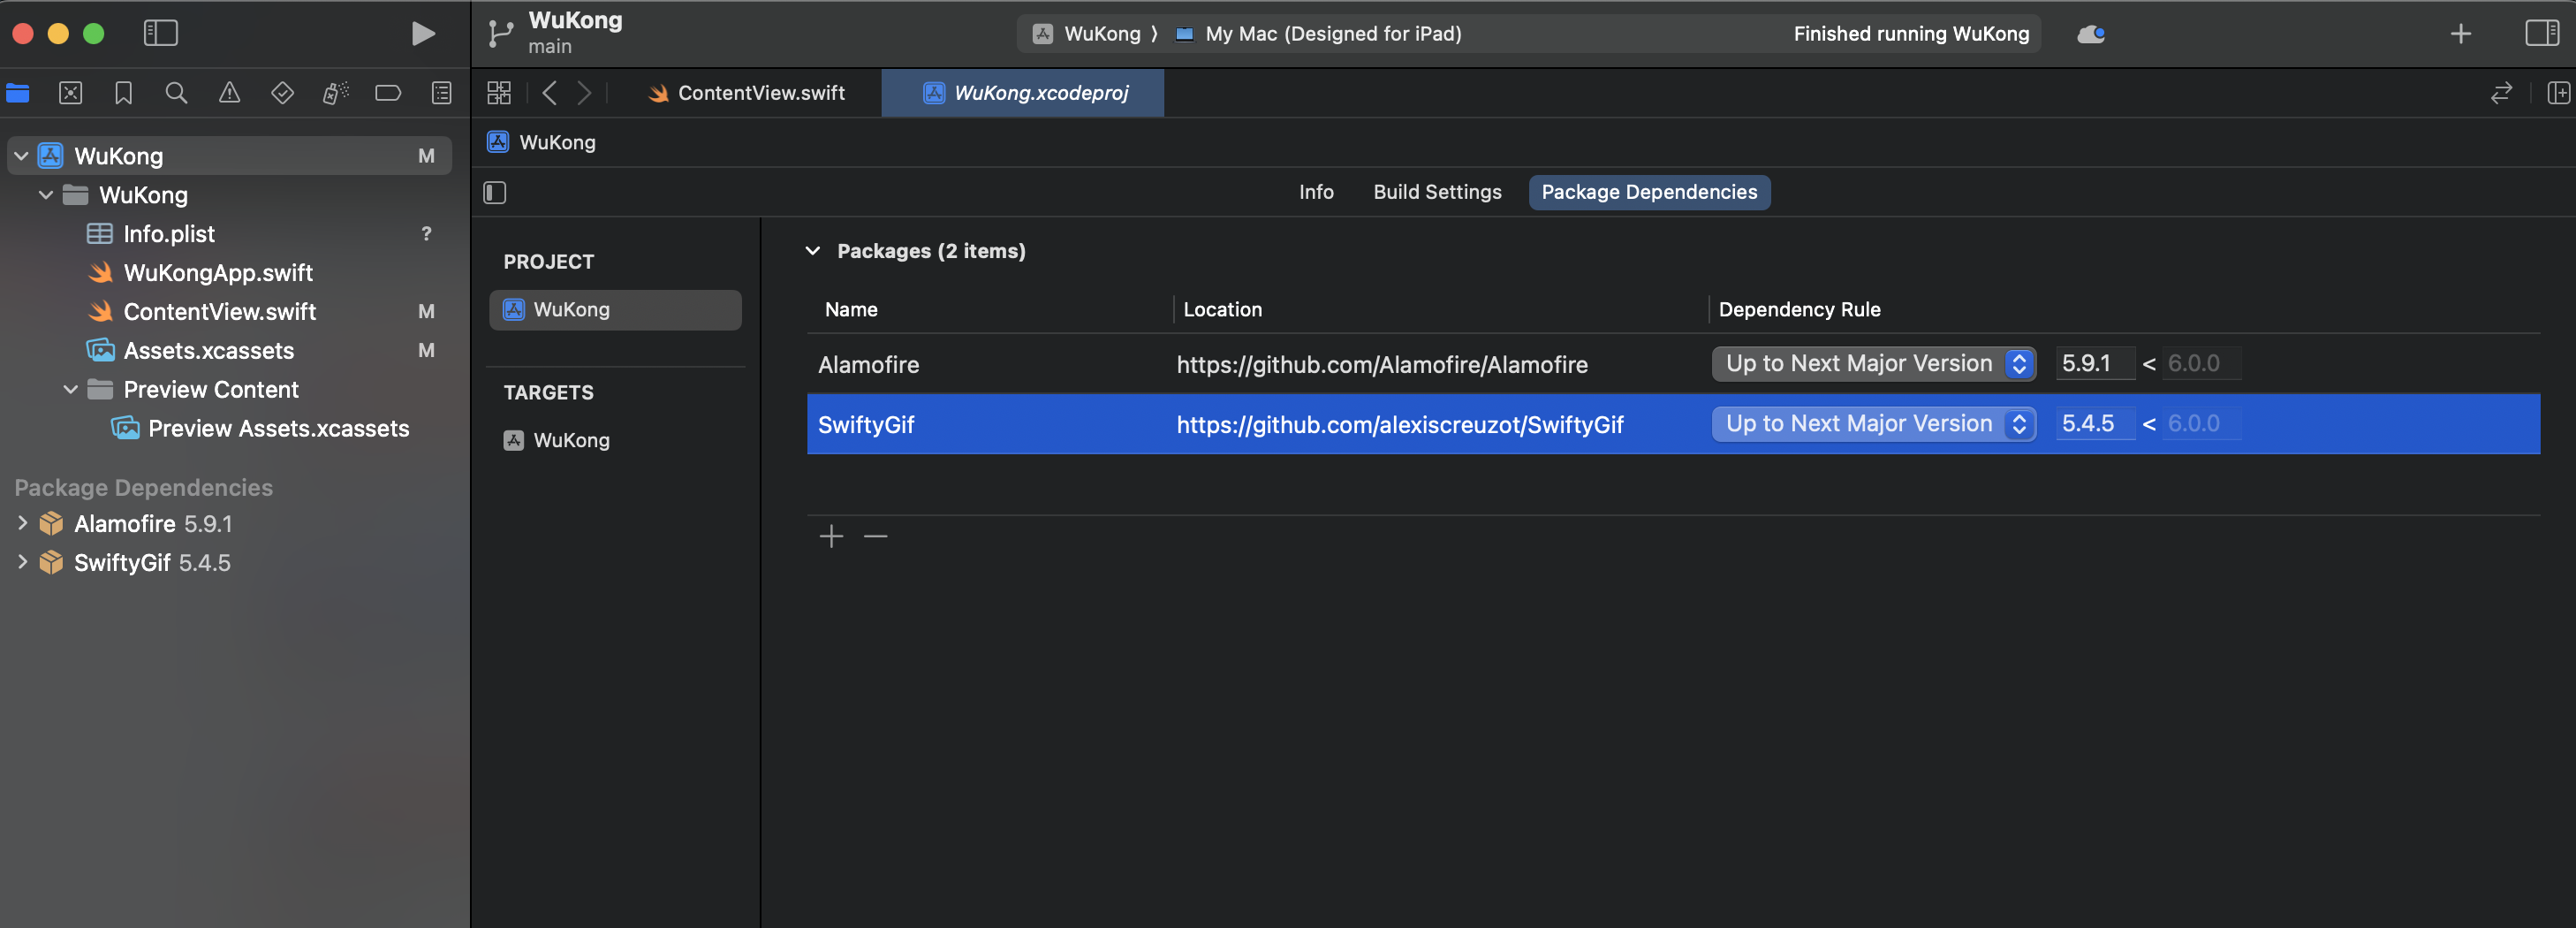Screen dimensions: 2576x928
Task: Open the related items grid icon
Action: click(498, 93)
